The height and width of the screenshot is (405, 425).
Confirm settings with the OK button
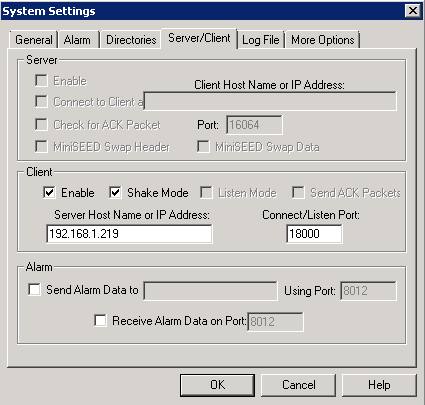[217, 385]
